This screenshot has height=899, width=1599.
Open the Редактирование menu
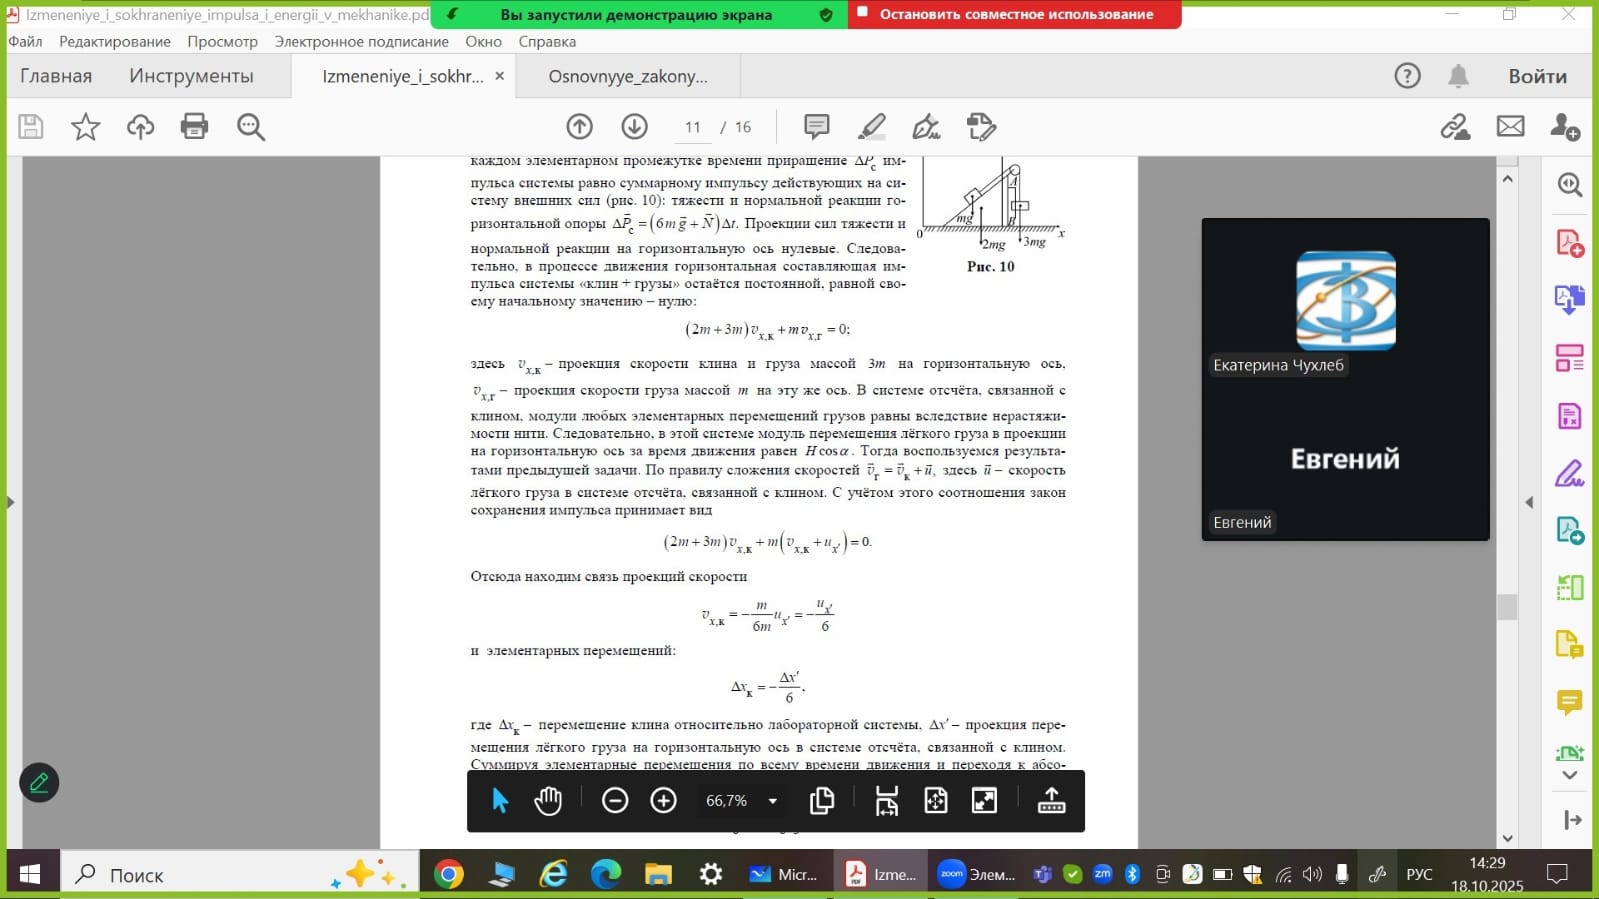click(x=114, y=42)
